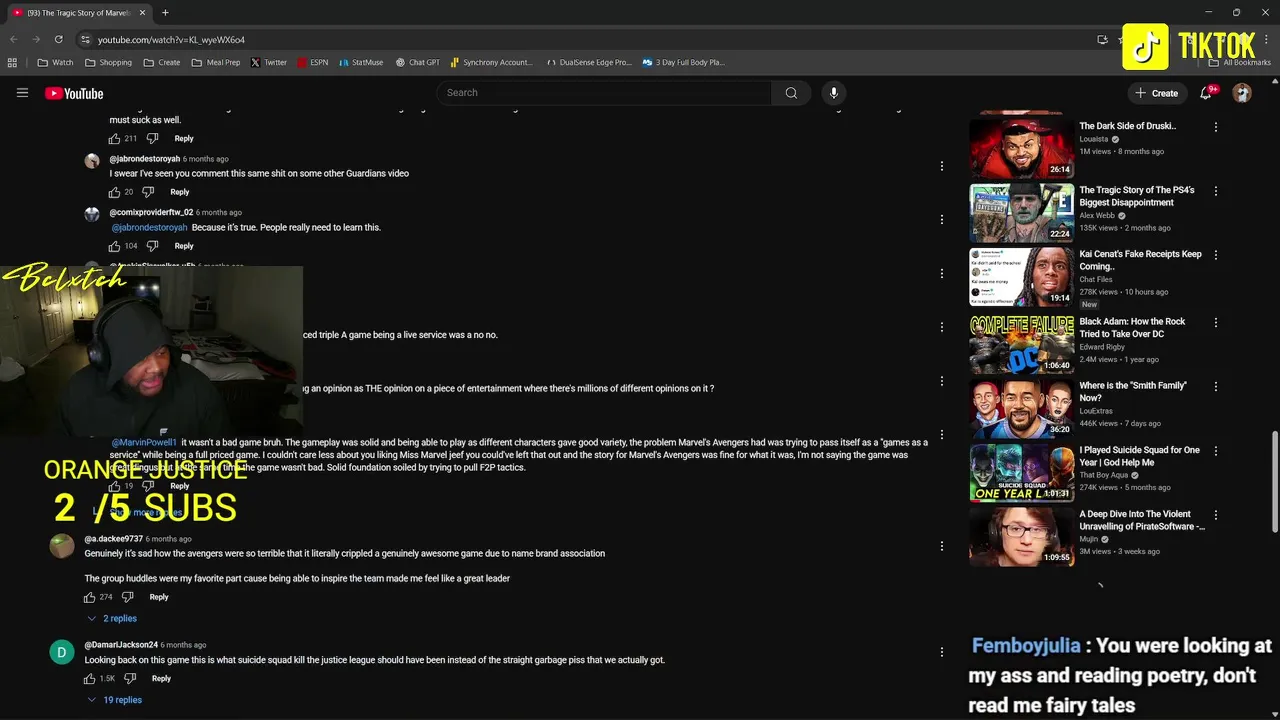Viewport: 1280px width, 720px height.
Task: Open Kai Cenat's Fake Receipts video thumbnail
Action: pos(1021,277)
